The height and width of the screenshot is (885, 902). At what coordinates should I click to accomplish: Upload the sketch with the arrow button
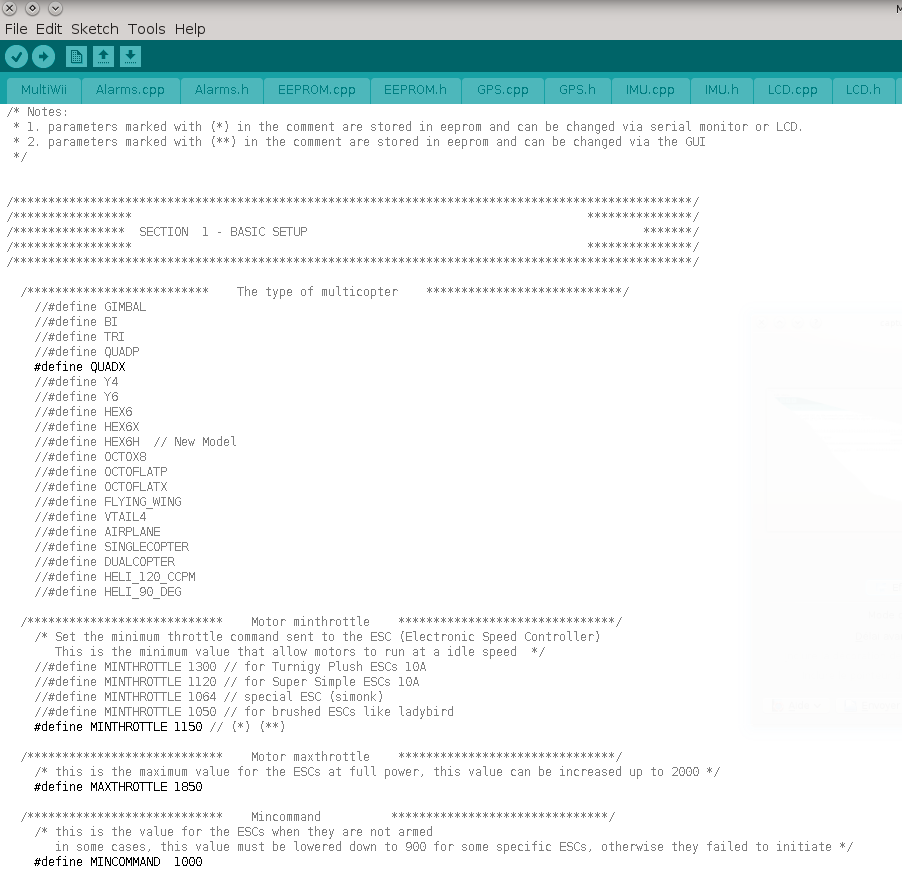(x=43, y=57)
